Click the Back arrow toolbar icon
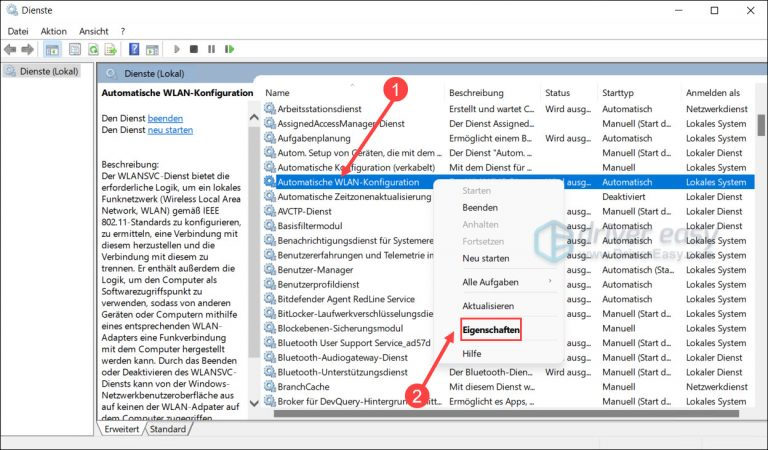The image size is (768, 450). [10, 48]
